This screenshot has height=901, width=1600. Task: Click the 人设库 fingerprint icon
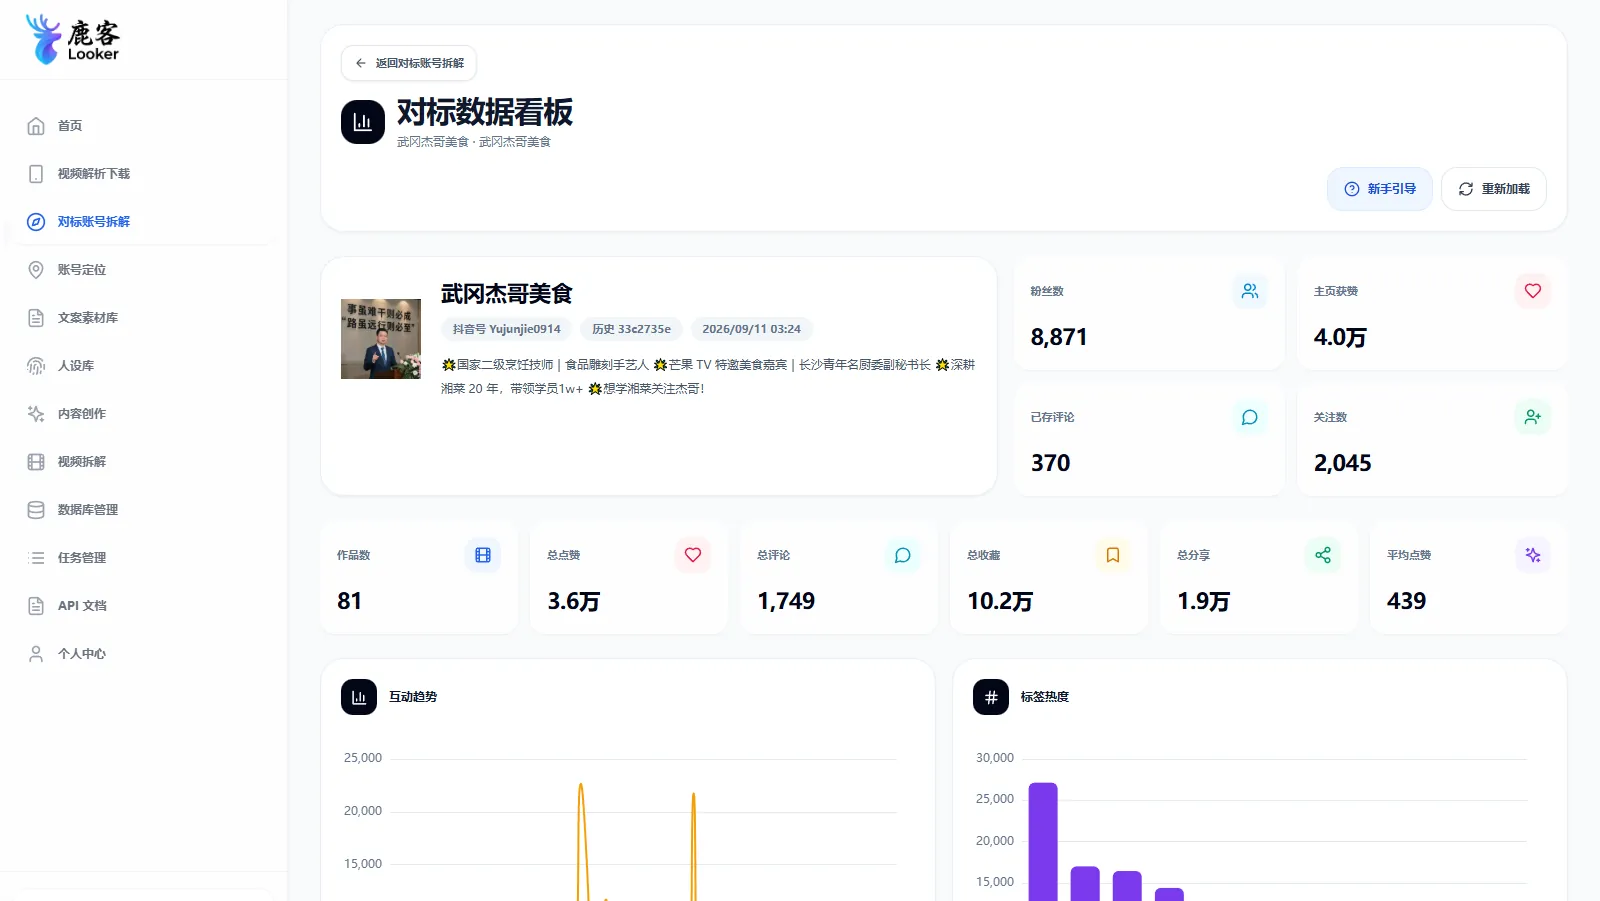point(36,366)
